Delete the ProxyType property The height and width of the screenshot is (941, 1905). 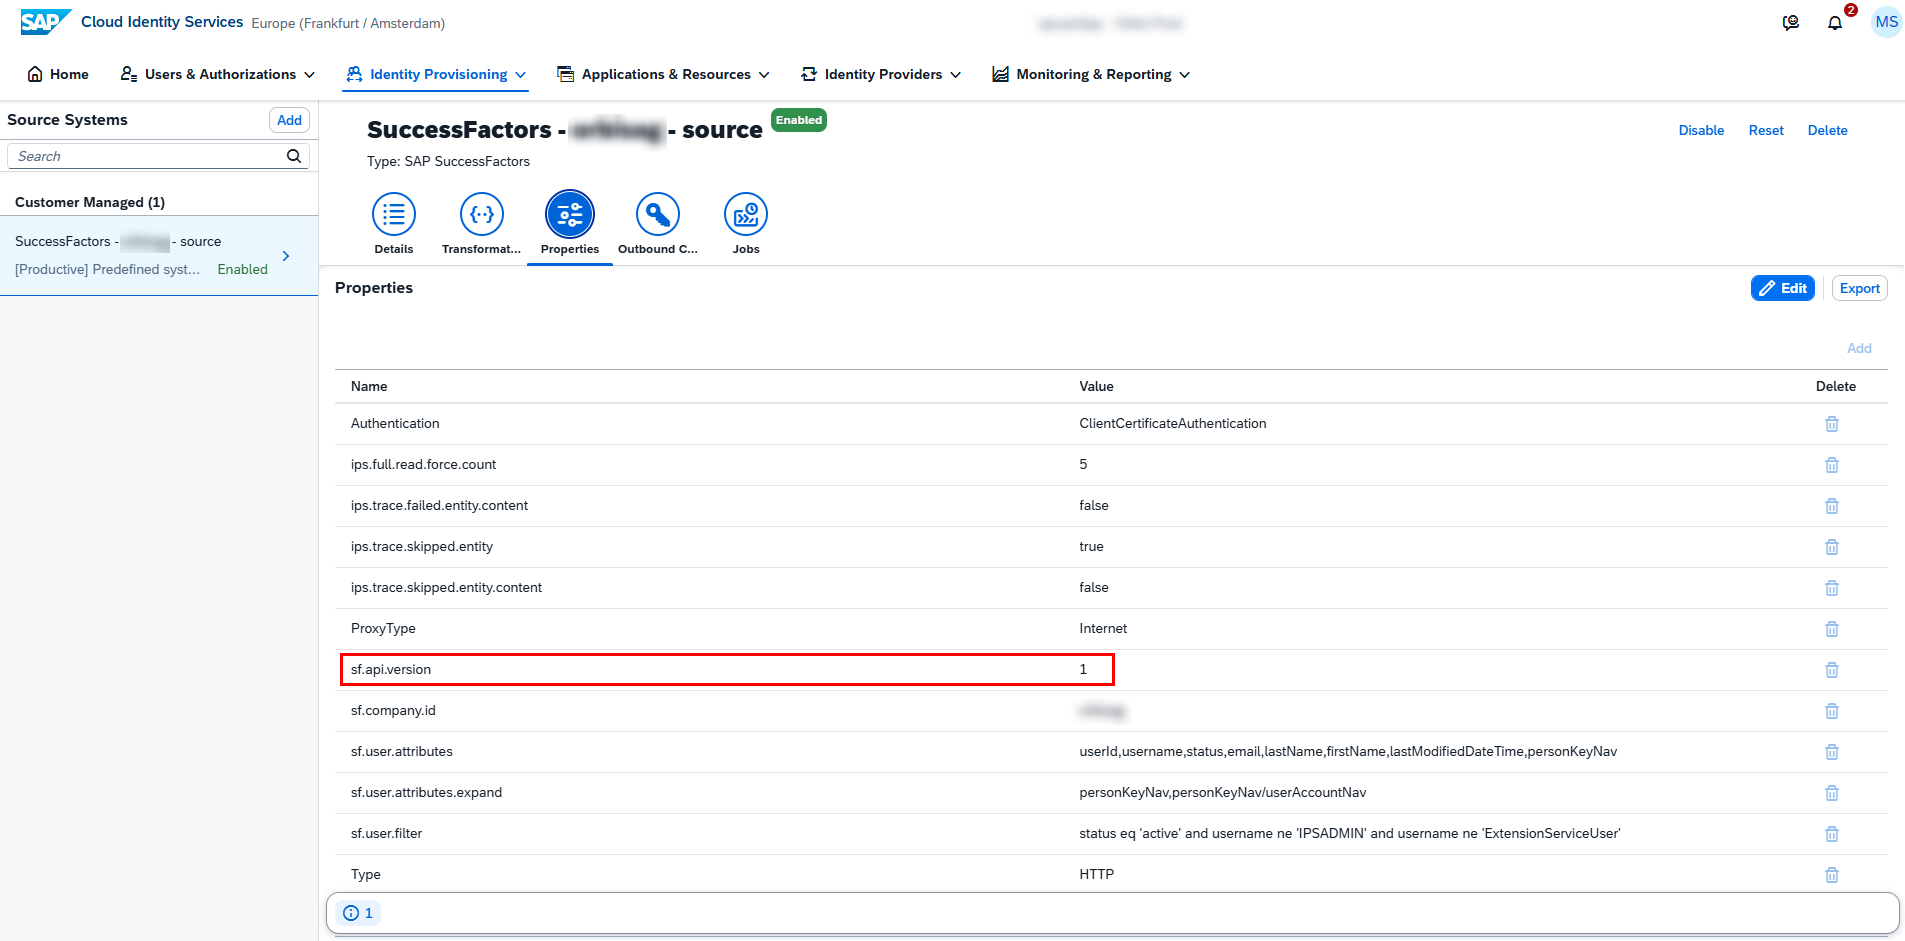(1832, 629)
